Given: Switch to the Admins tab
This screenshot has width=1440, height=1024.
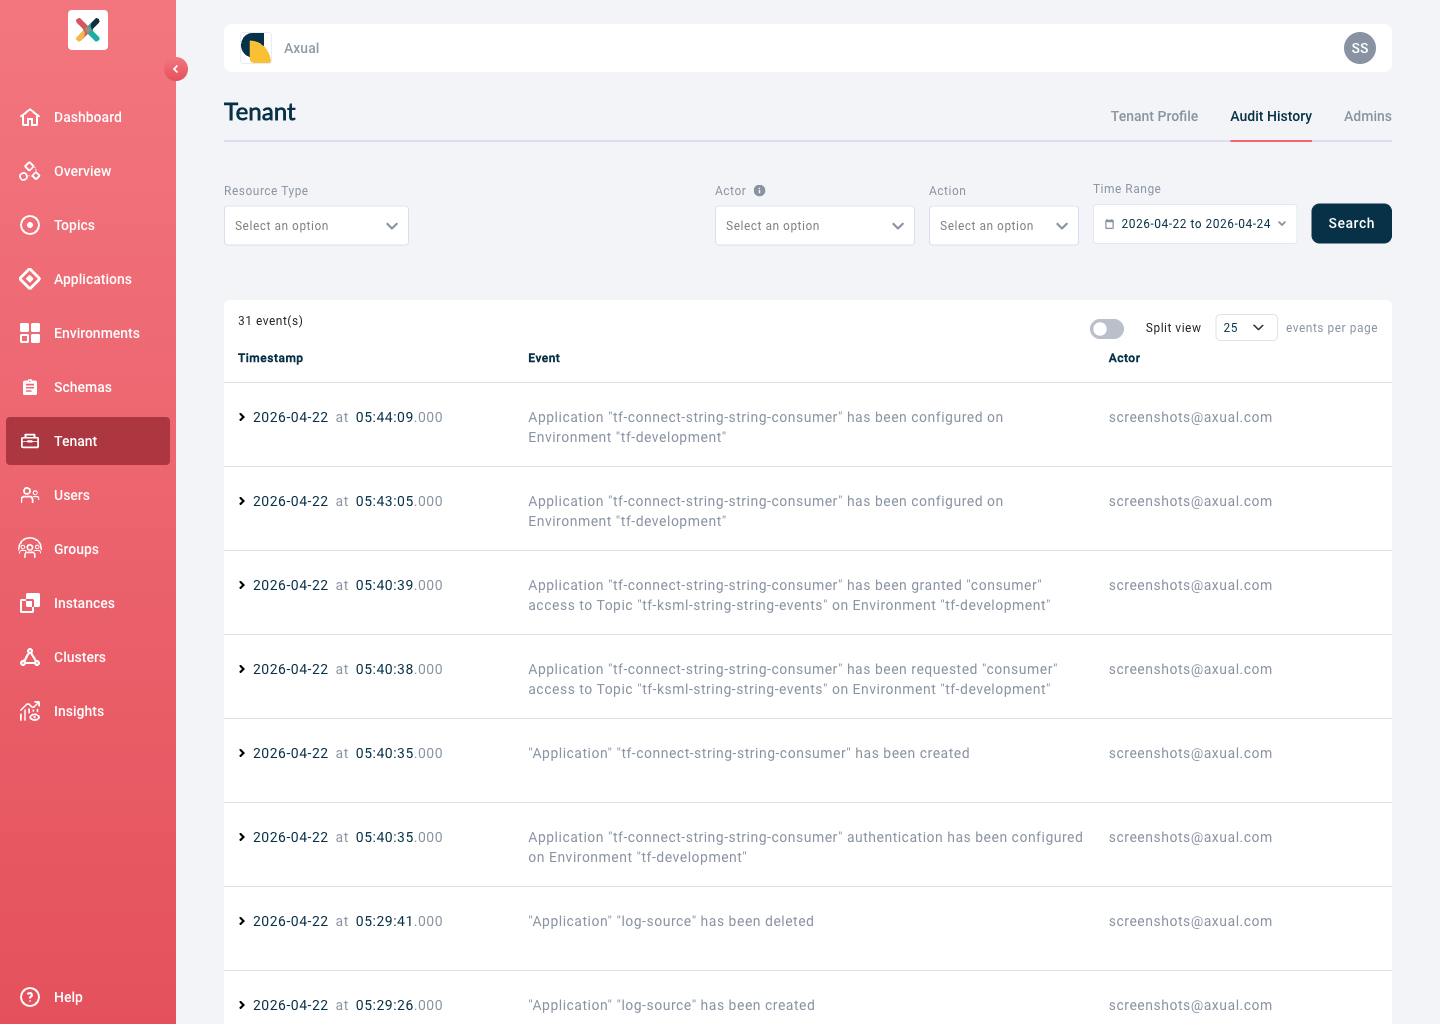Looking at the screenshot, I should (x=1368, y=116).
